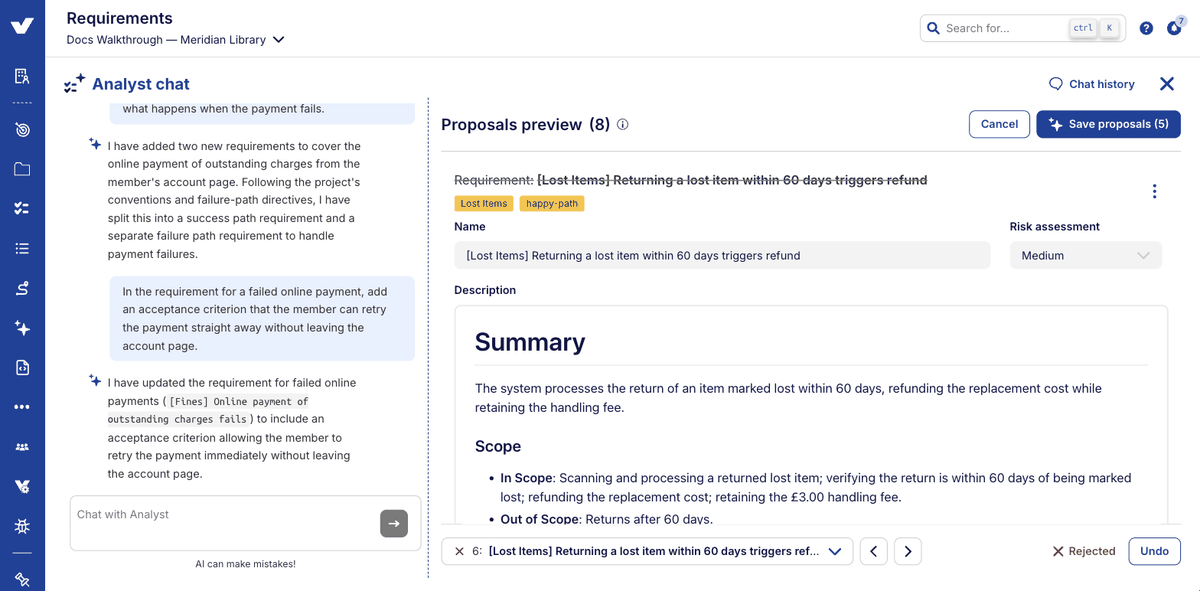The width and height of the screenshot is (1200, 591).
Task: Click the Search for... field
Action: 1022,28
